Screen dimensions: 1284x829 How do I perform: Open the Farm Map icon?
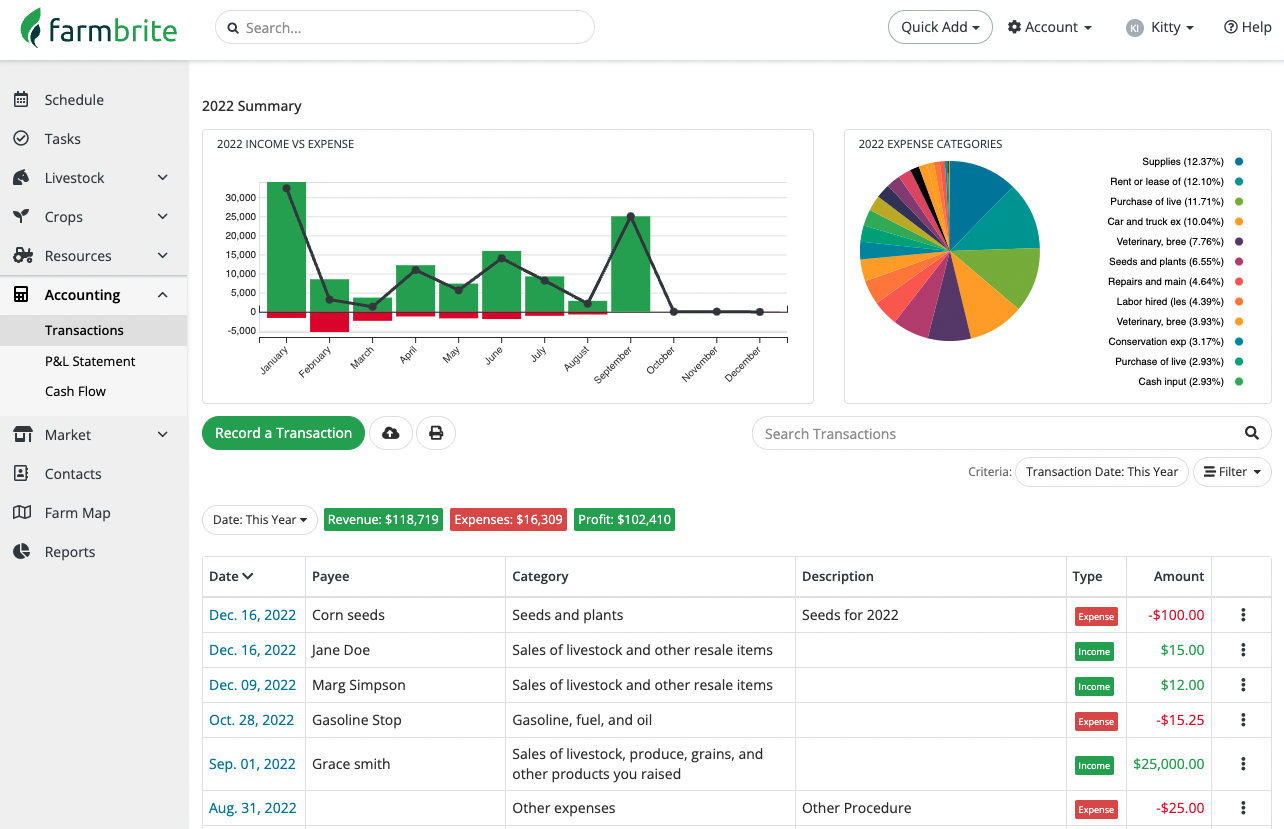tap(22, 512)
